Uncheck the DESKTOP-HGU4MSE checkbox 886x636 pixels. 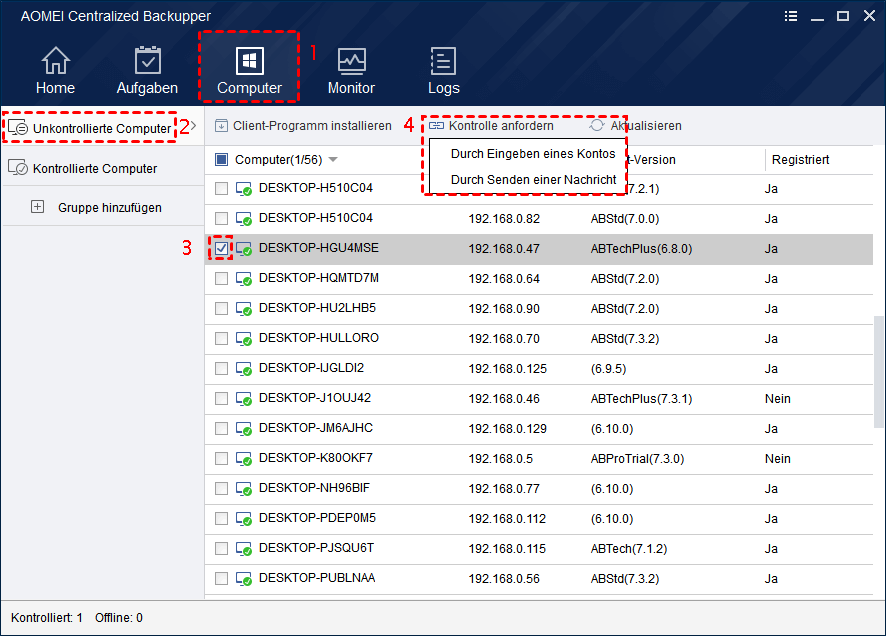tap(221, 248)
